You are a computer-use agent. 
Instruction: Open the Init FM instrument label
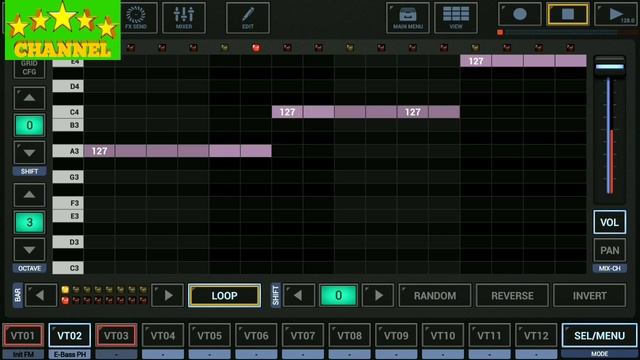pyautogui.click(x=23, y=354)
